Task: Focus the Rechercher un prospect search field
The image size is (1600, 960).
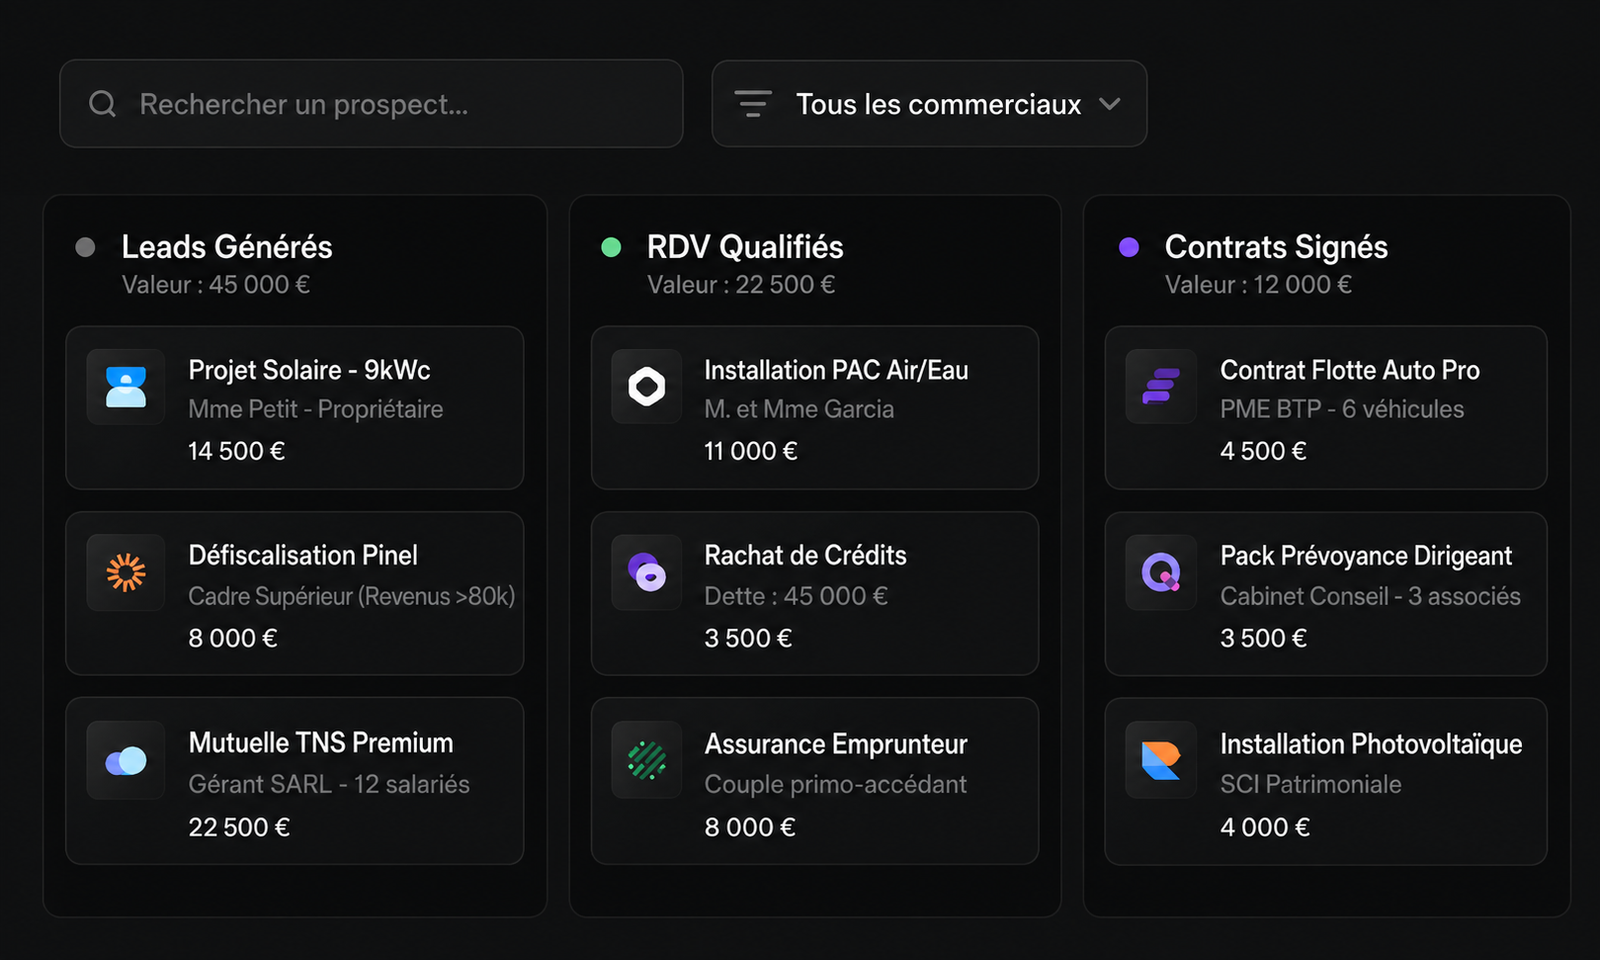Action: [371, 104]
